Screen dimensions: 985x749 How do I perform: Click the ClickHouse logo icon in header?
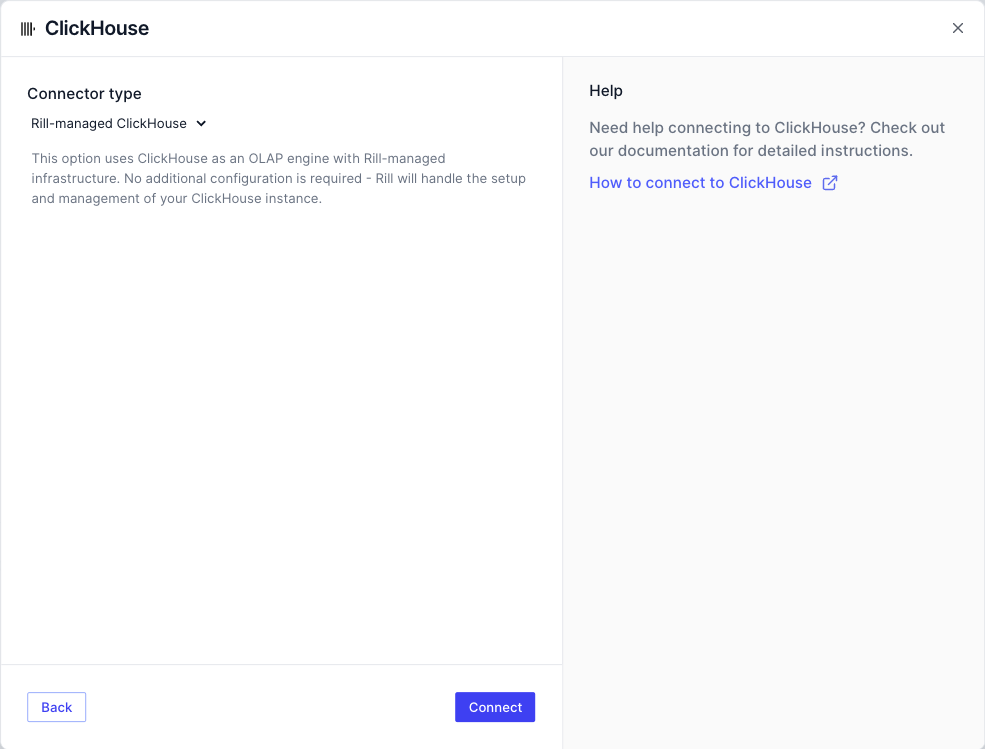[x=28, y=29]
